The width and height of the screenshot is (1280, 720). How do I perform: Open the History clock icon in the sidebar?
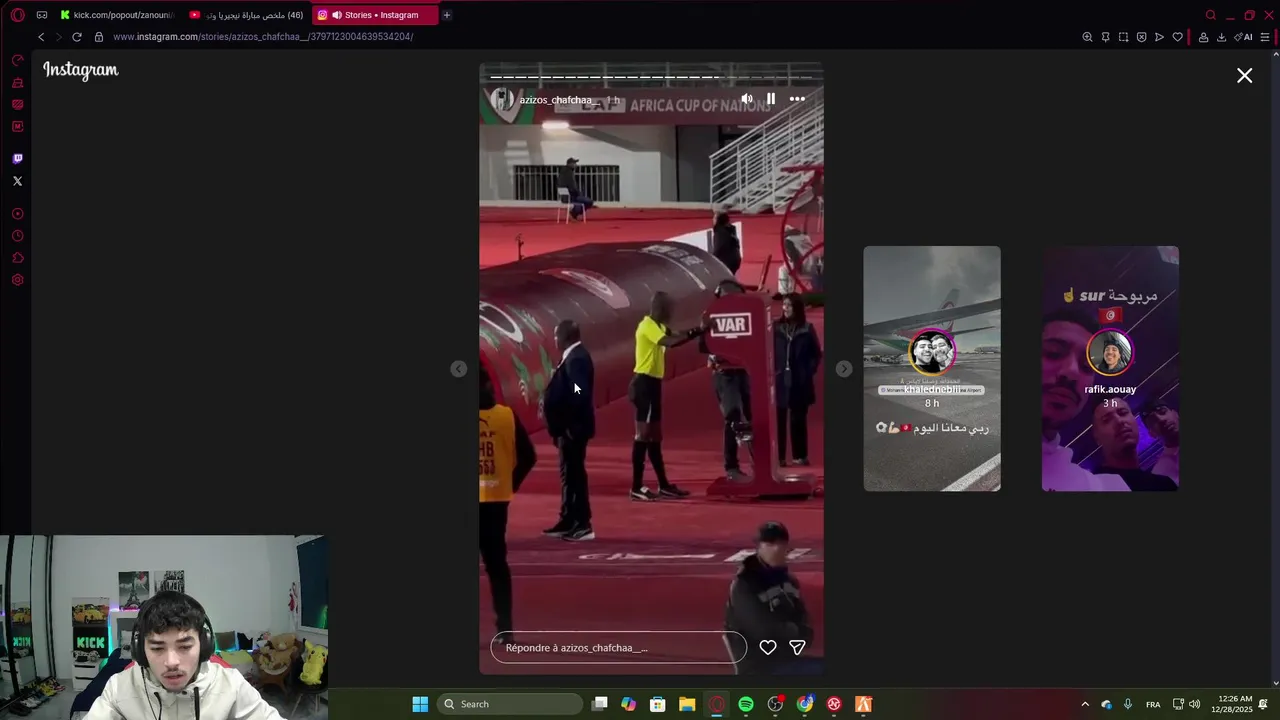[17, 236]
